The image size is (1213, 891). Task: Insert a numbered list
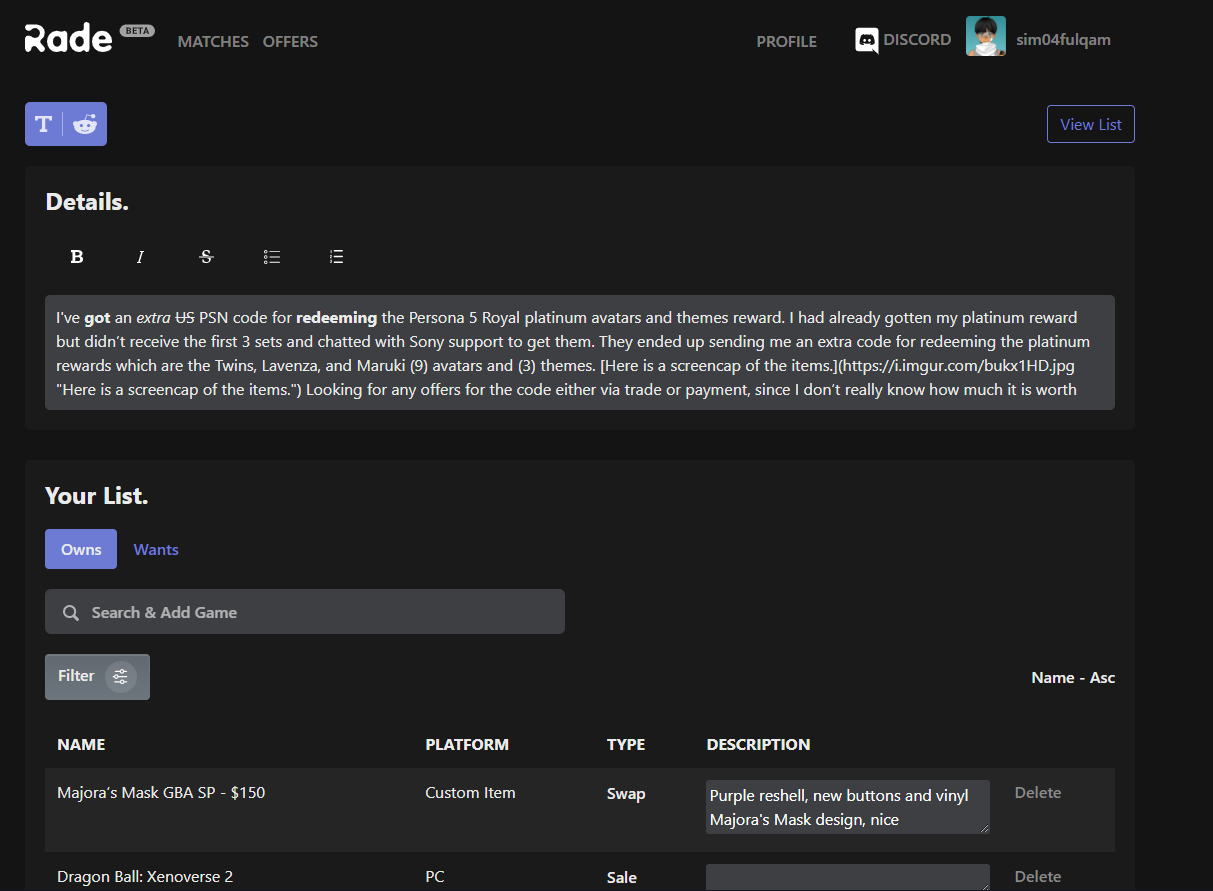point(336,257)
